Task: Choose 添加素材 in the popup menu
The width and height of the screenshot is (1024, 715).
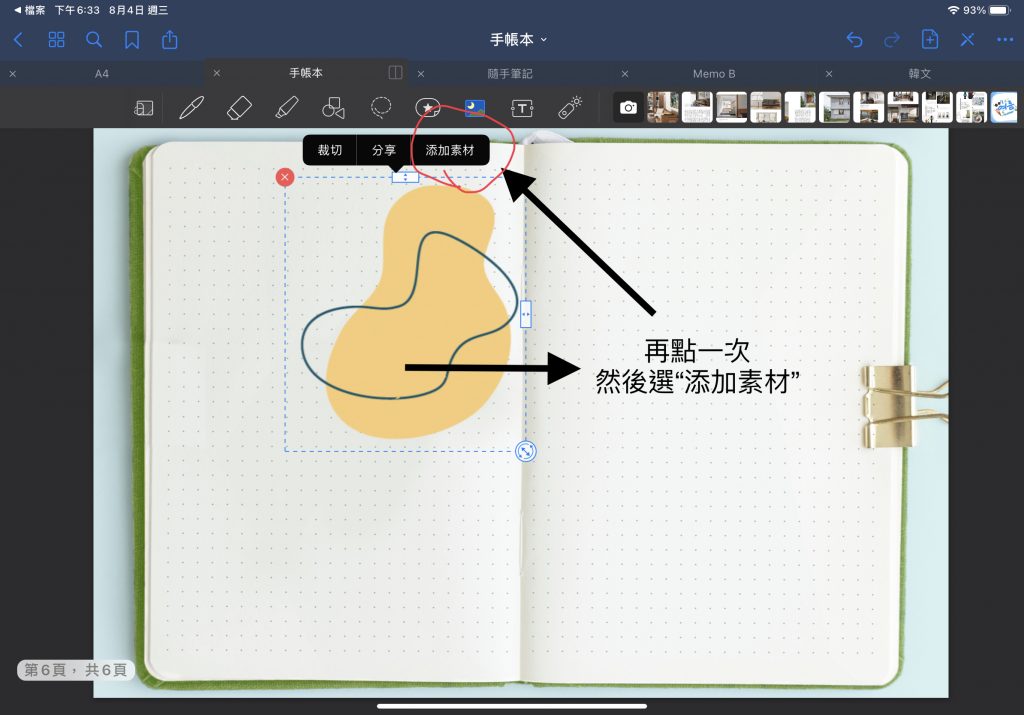Action: [450, 150]
